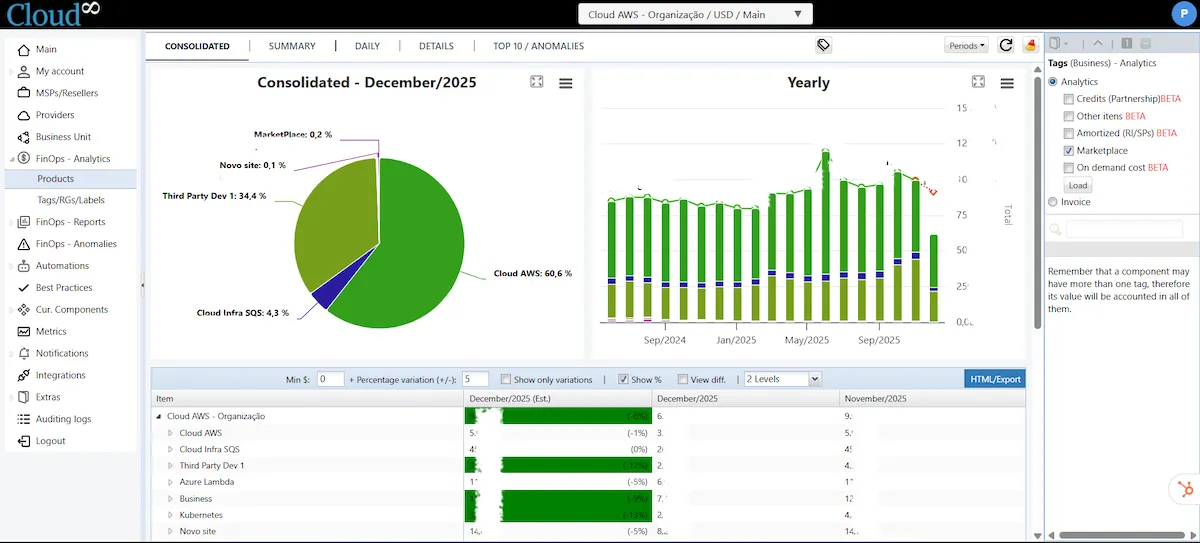The width and height of the screenshot is (1200, 543).
Task: Open the Cur. Components icon
Action: pos(25,310)
